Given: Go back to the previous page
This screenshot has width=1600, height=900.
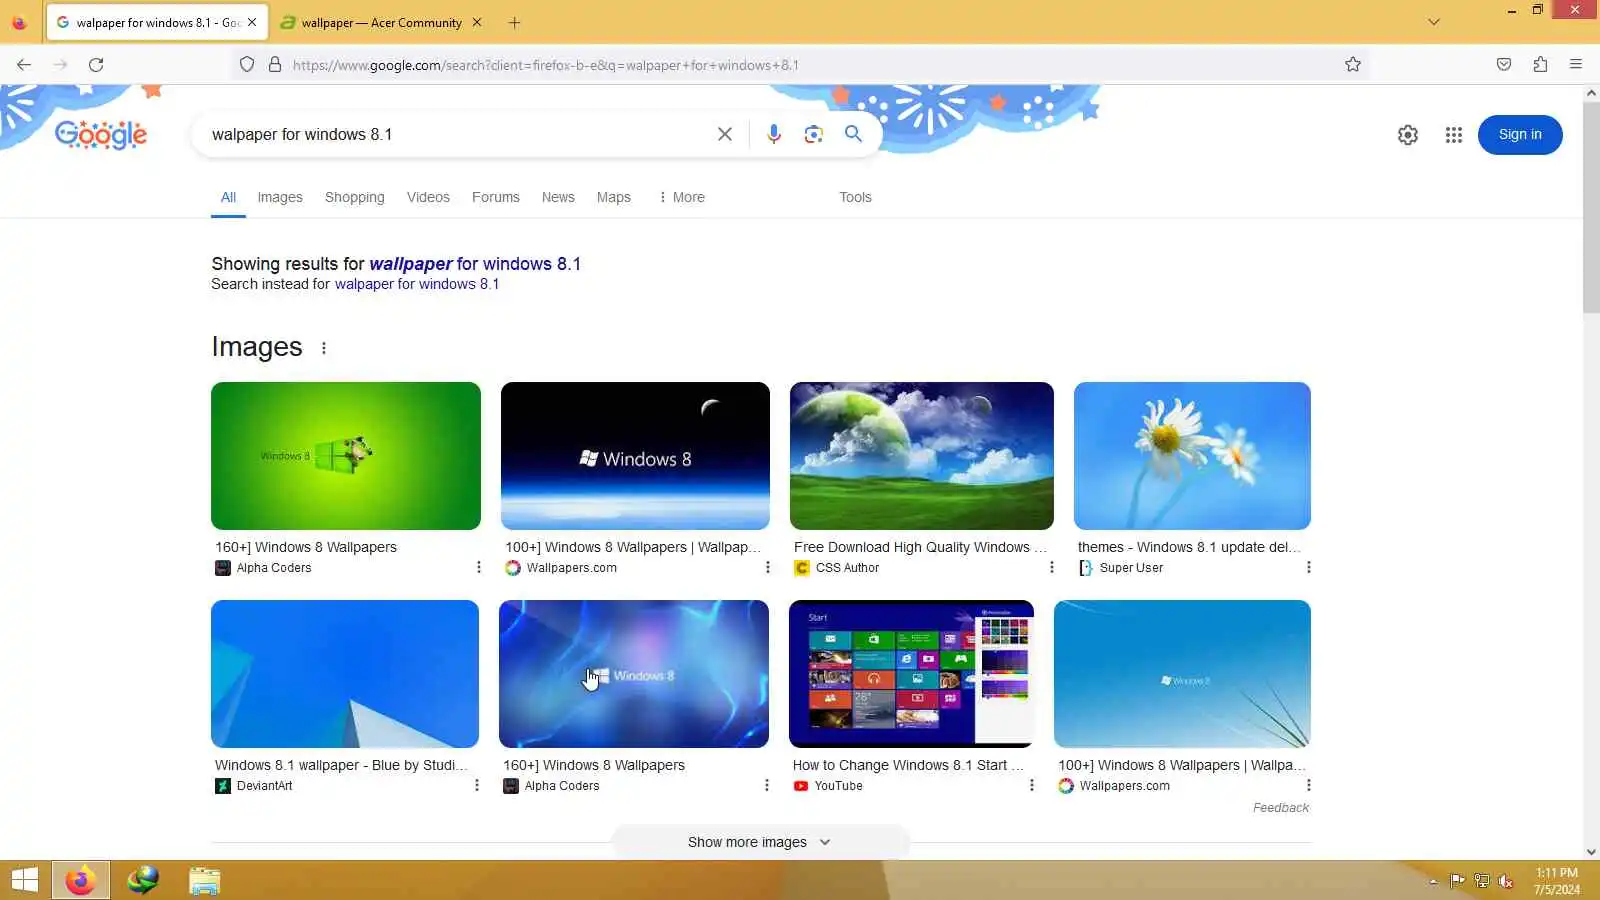Looking at the screenshot, I should coord(24,65).
